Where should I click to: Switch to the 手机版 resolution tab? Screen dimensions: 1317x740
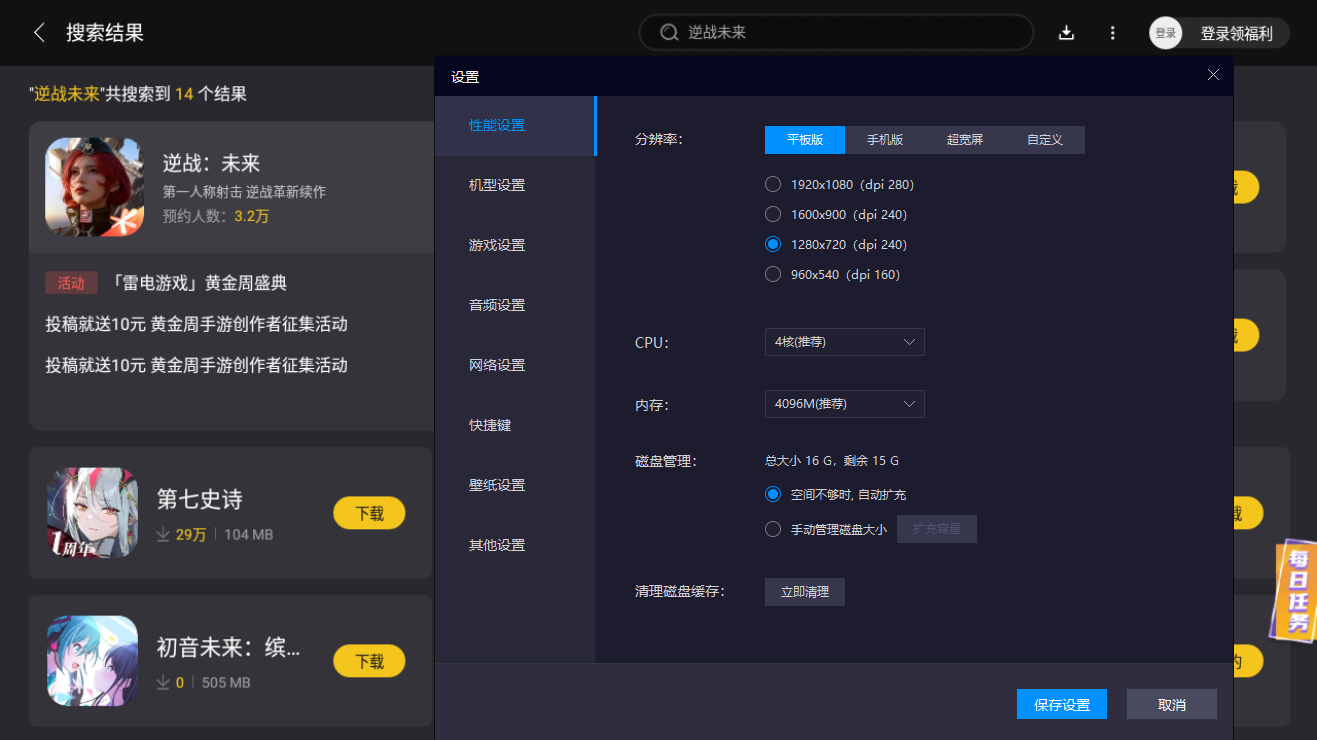[884, 139]
